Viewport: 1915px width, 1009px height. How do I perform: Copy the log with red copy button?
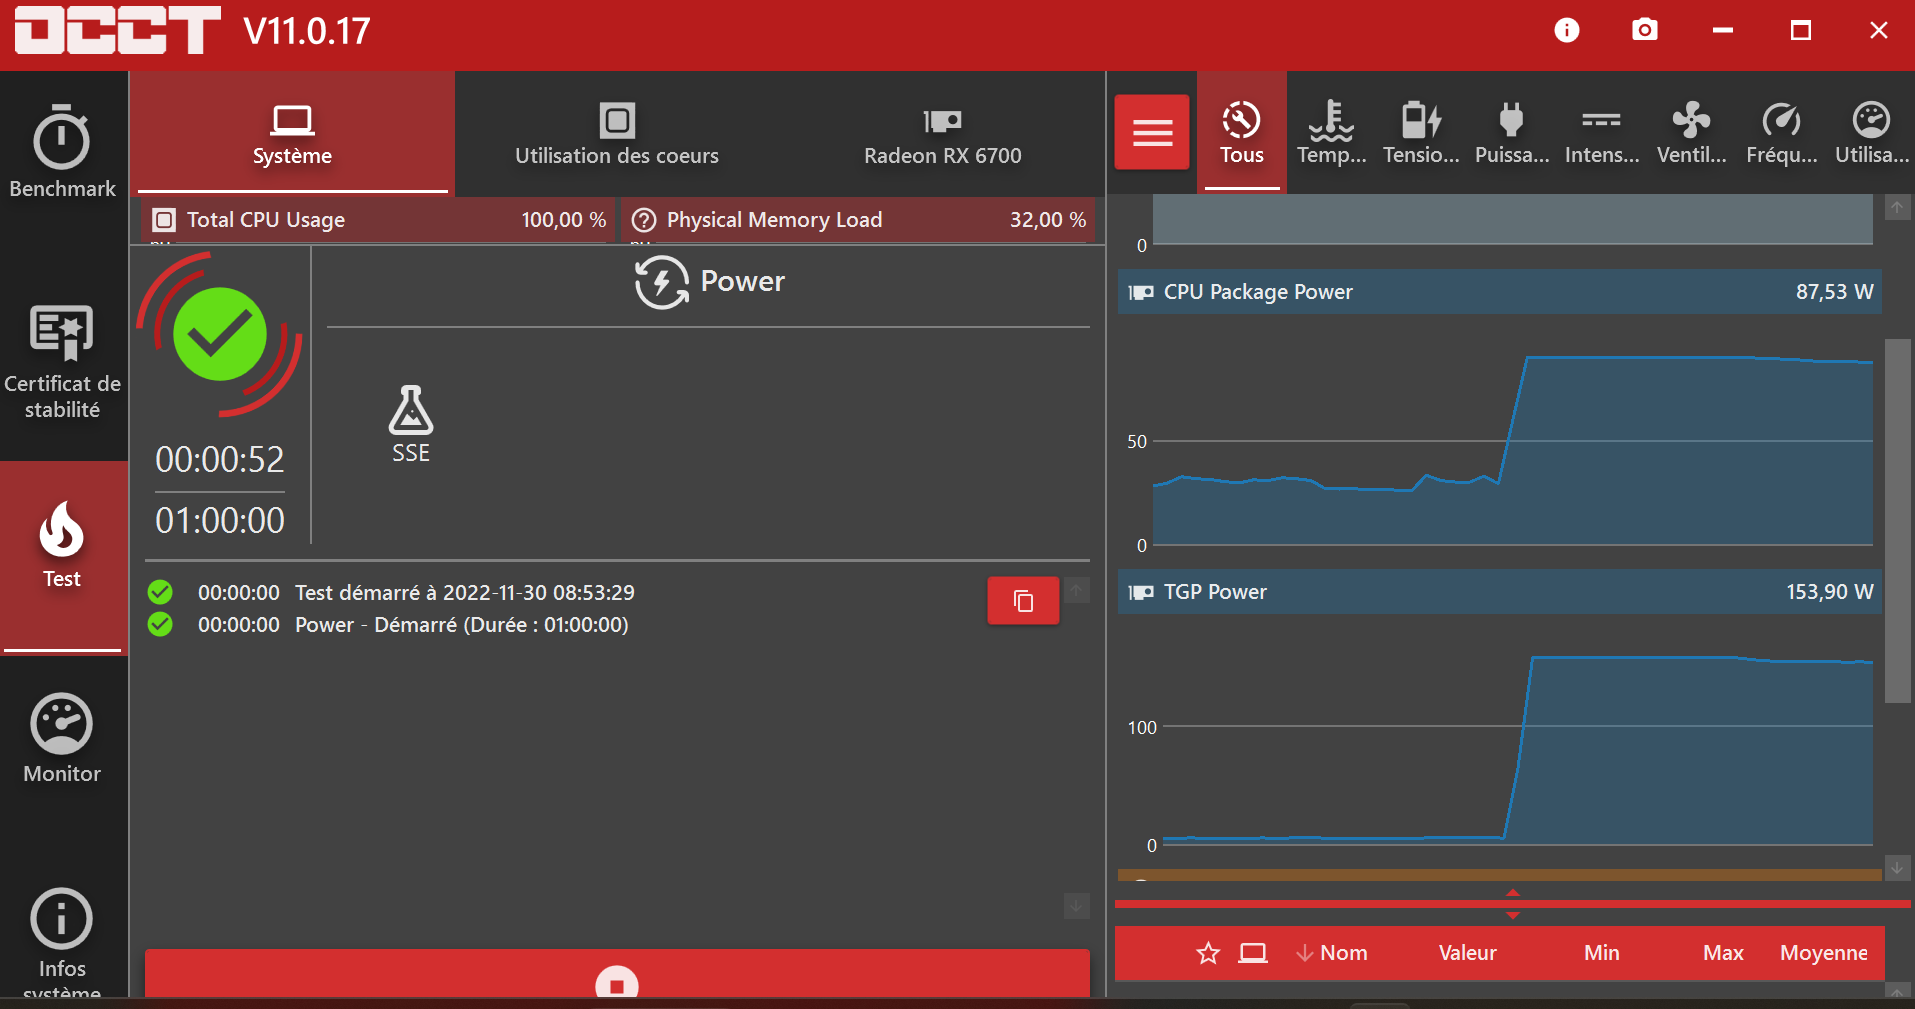tap(1023, 601)
